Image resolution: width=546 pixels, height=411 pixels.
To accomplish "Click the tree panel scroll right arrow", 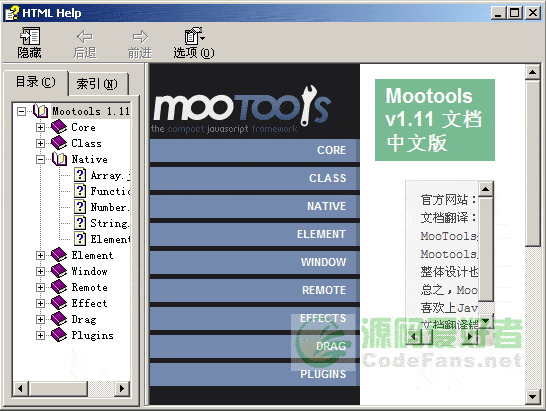I will coord(122,388).
